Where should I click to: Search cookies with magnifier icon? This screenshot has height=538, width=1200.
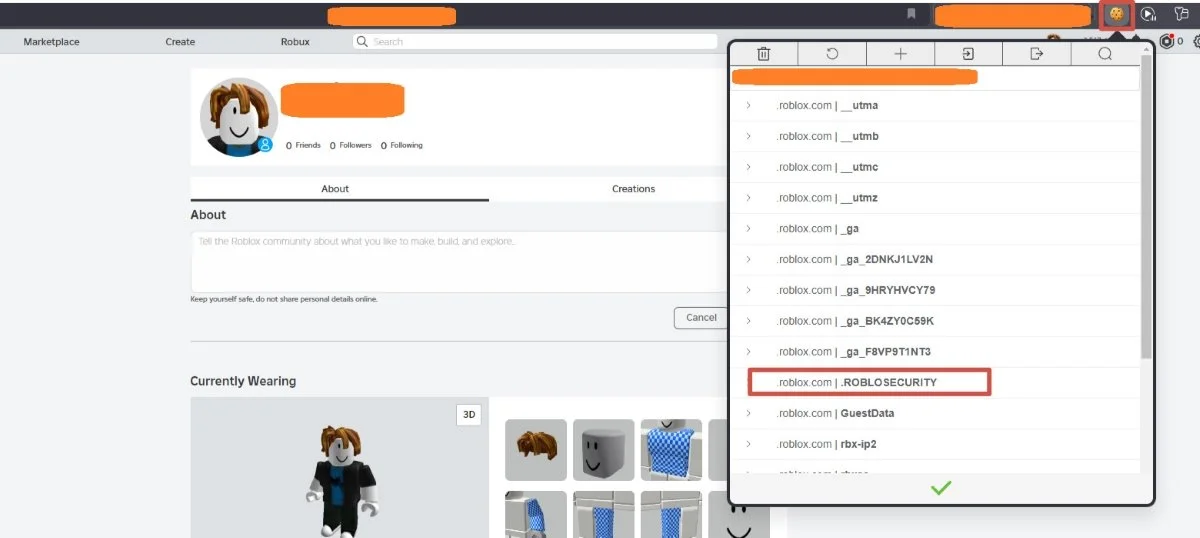click(x=1105, y=54)
